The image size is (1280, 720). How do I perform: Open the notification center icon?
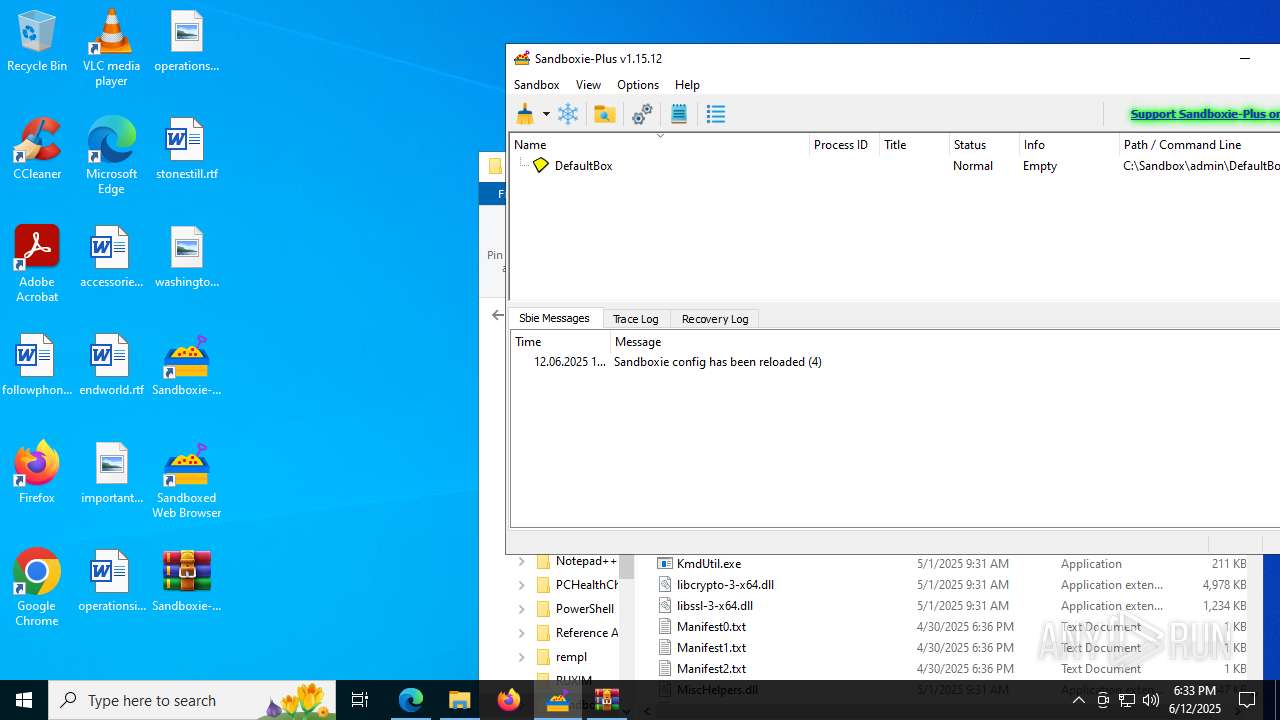[1247, 700]
